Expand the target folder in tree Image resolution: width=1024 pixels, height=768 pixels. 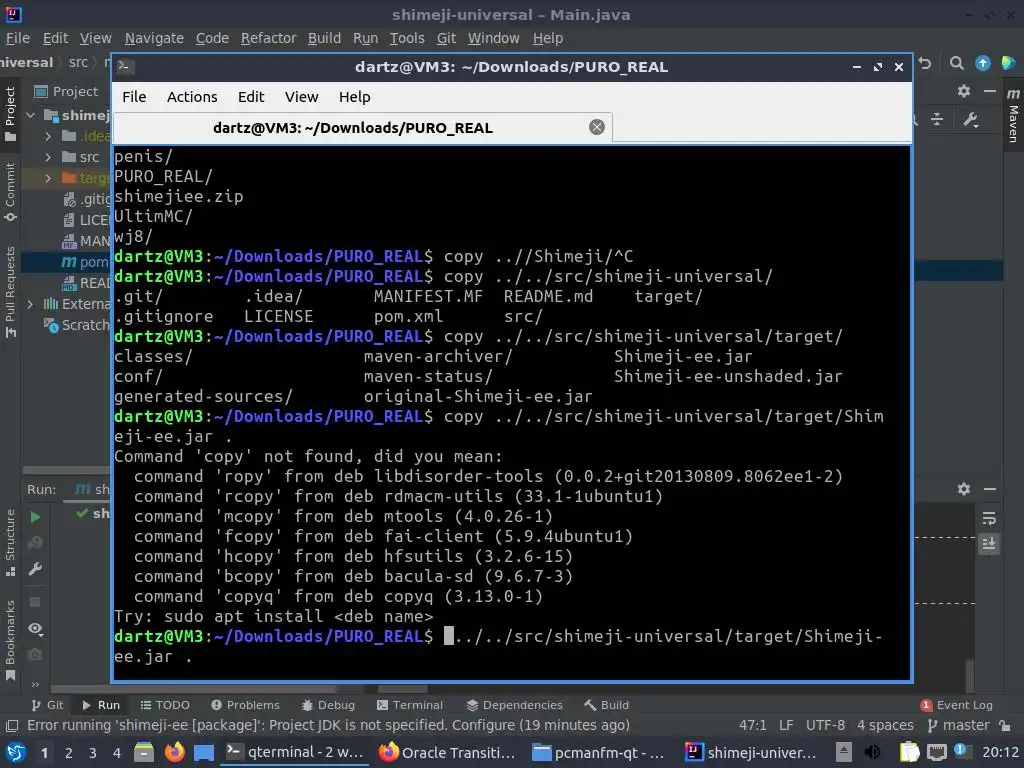[x=48, y=178]
